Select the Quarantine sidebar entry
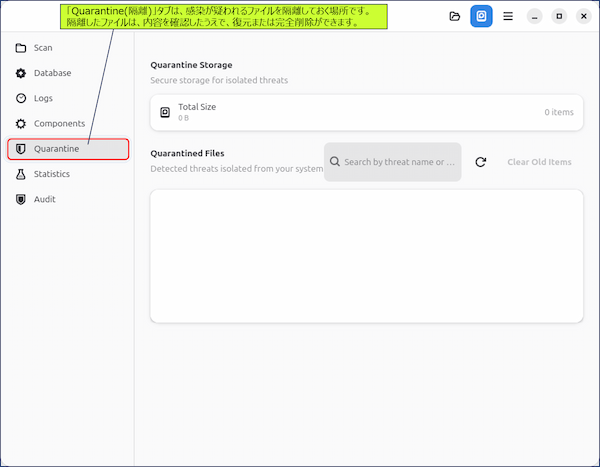The height and width of the screenshot is (467, 600). 68,149
